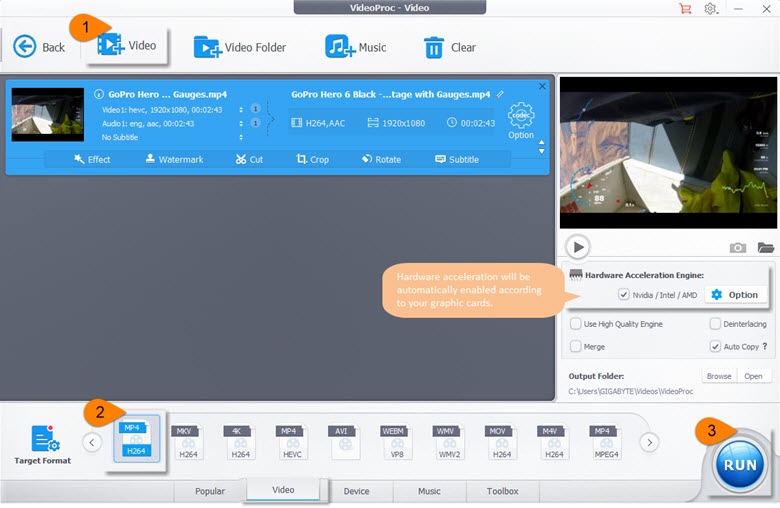The height and width of the screenshot is (508, 780).
Task: Play the video preview
Action: (577, 247)
